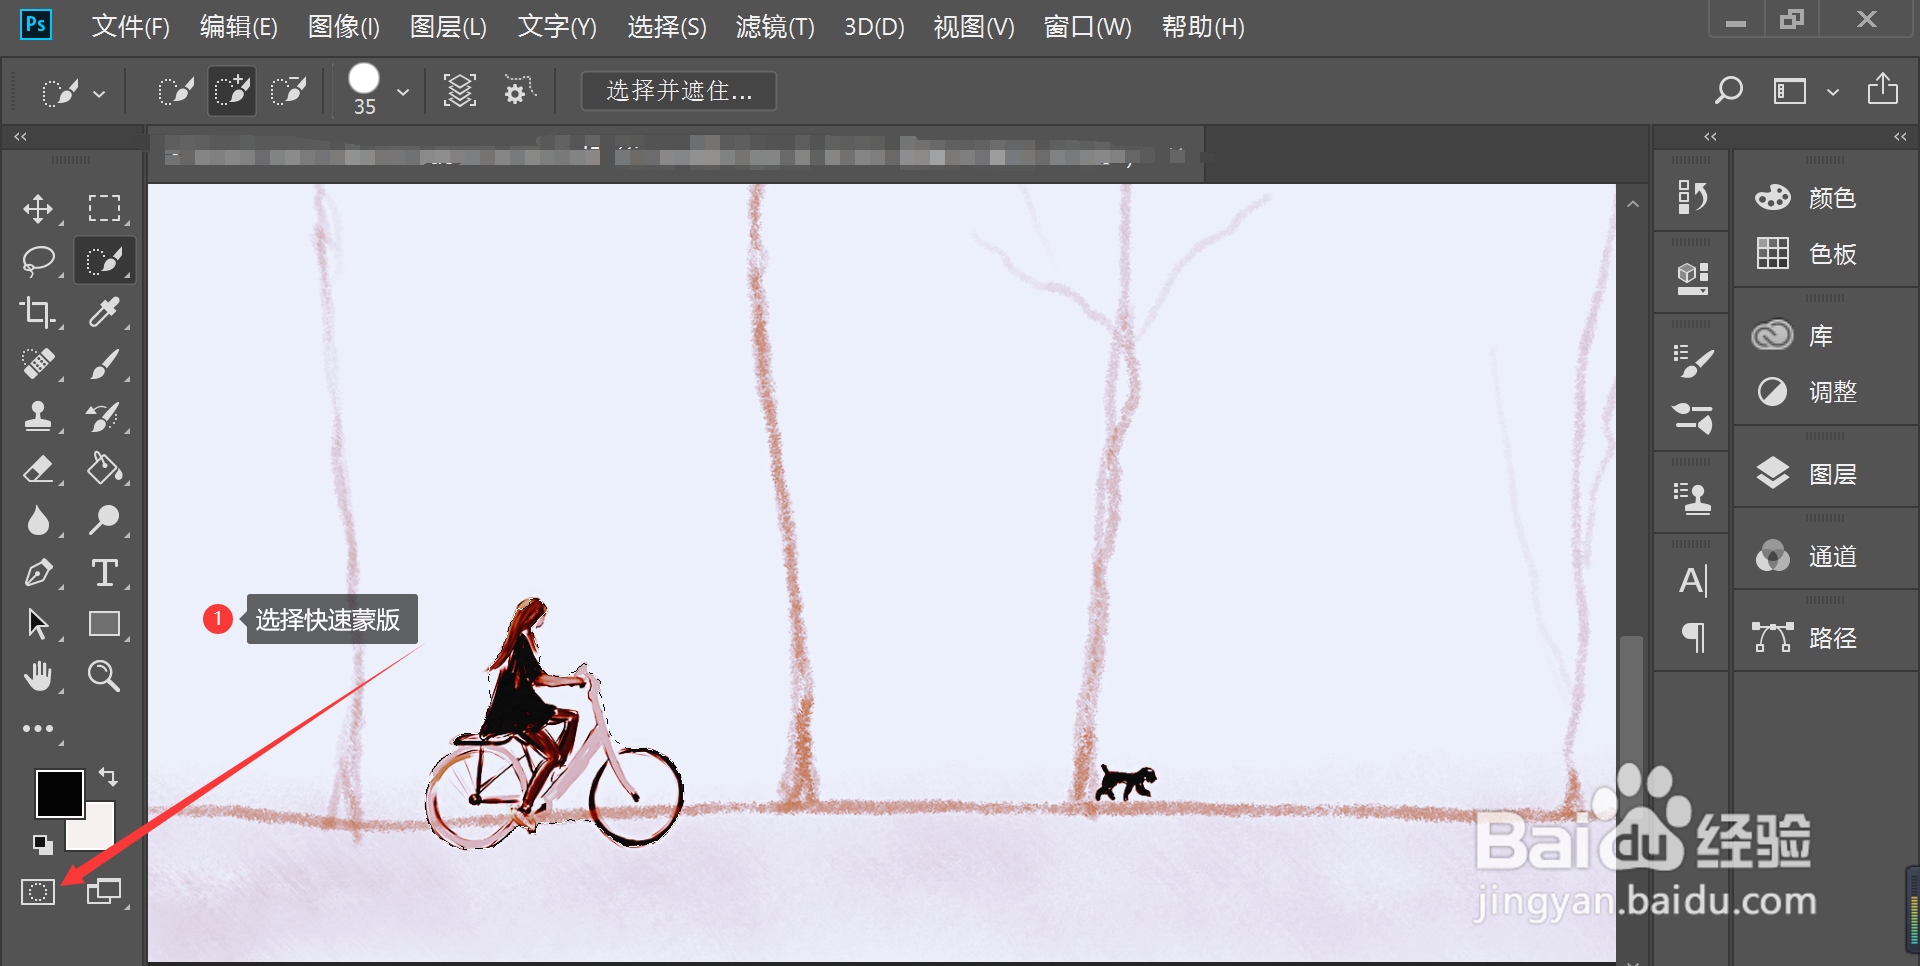1920x966 pixels.
Task: Expand the workspace dropdown arrow
Action: click(x=1833, y=92)
